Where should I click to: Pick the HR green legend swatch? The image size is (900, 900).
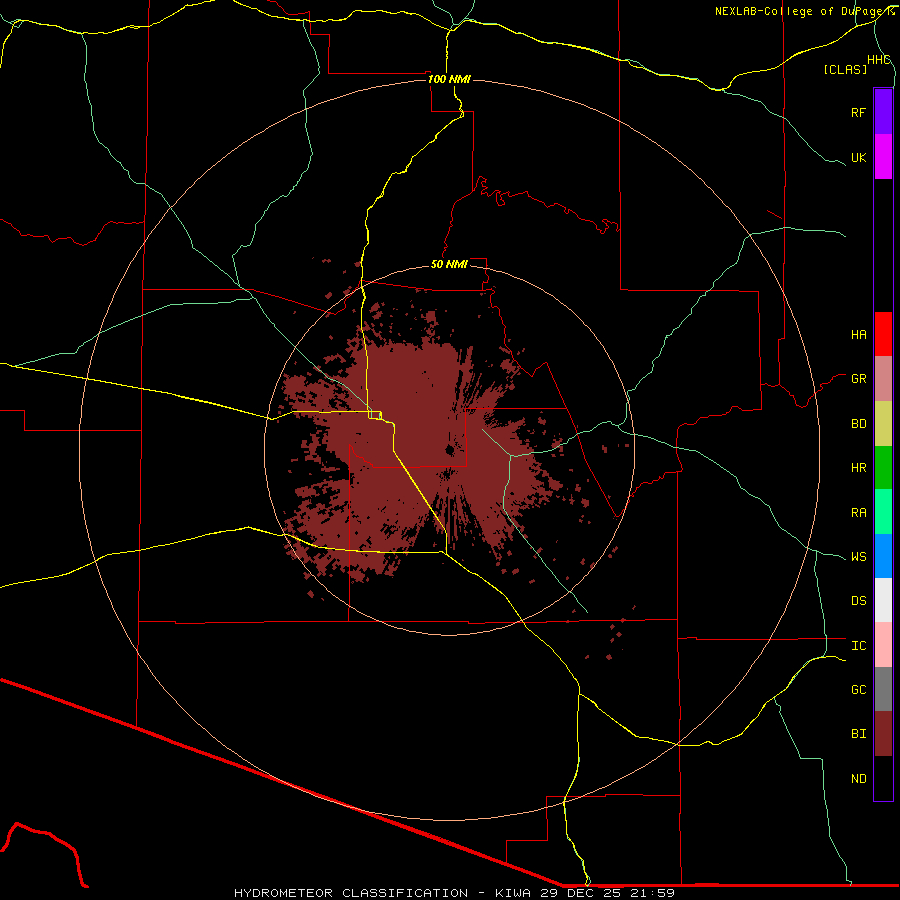pyautogui.click(x=883, y=467)
